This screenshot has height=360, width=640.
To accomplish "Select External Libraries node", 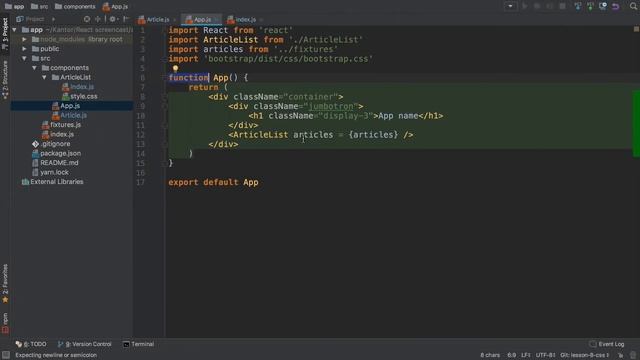I will (53, 182).
